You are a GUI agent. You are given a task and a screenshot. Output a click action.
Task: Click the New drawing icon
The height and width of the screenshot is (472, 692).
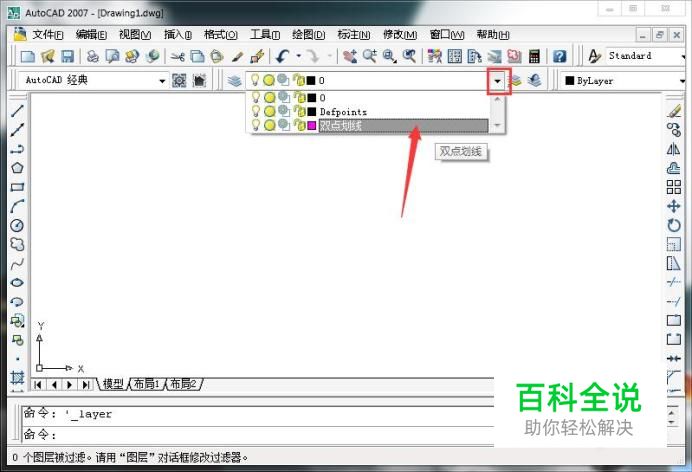[28, 56]
